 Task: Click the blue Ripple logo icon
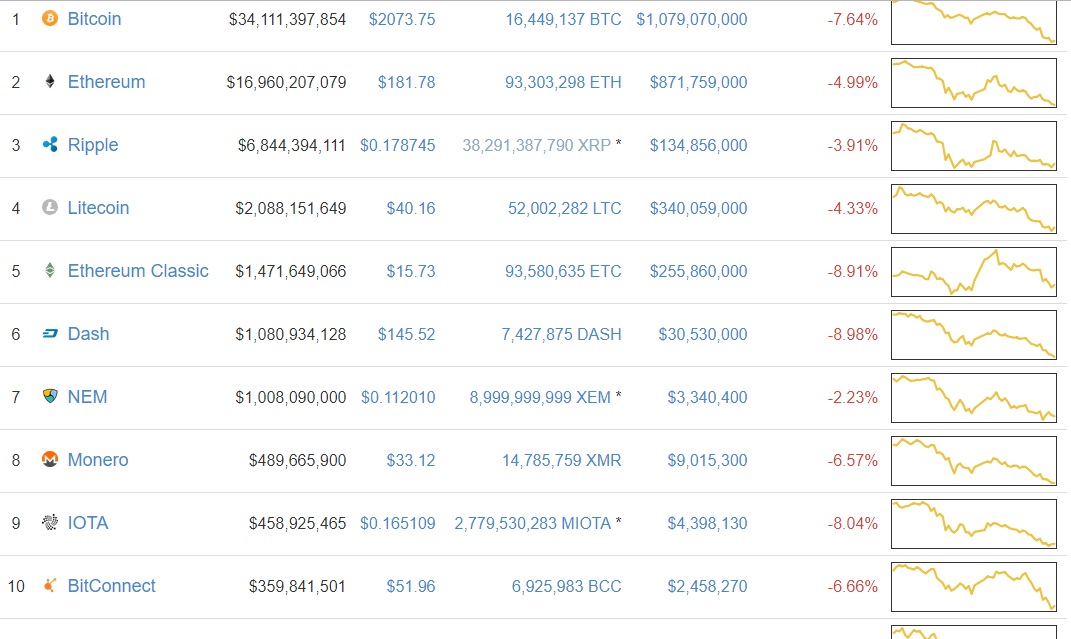49,145
